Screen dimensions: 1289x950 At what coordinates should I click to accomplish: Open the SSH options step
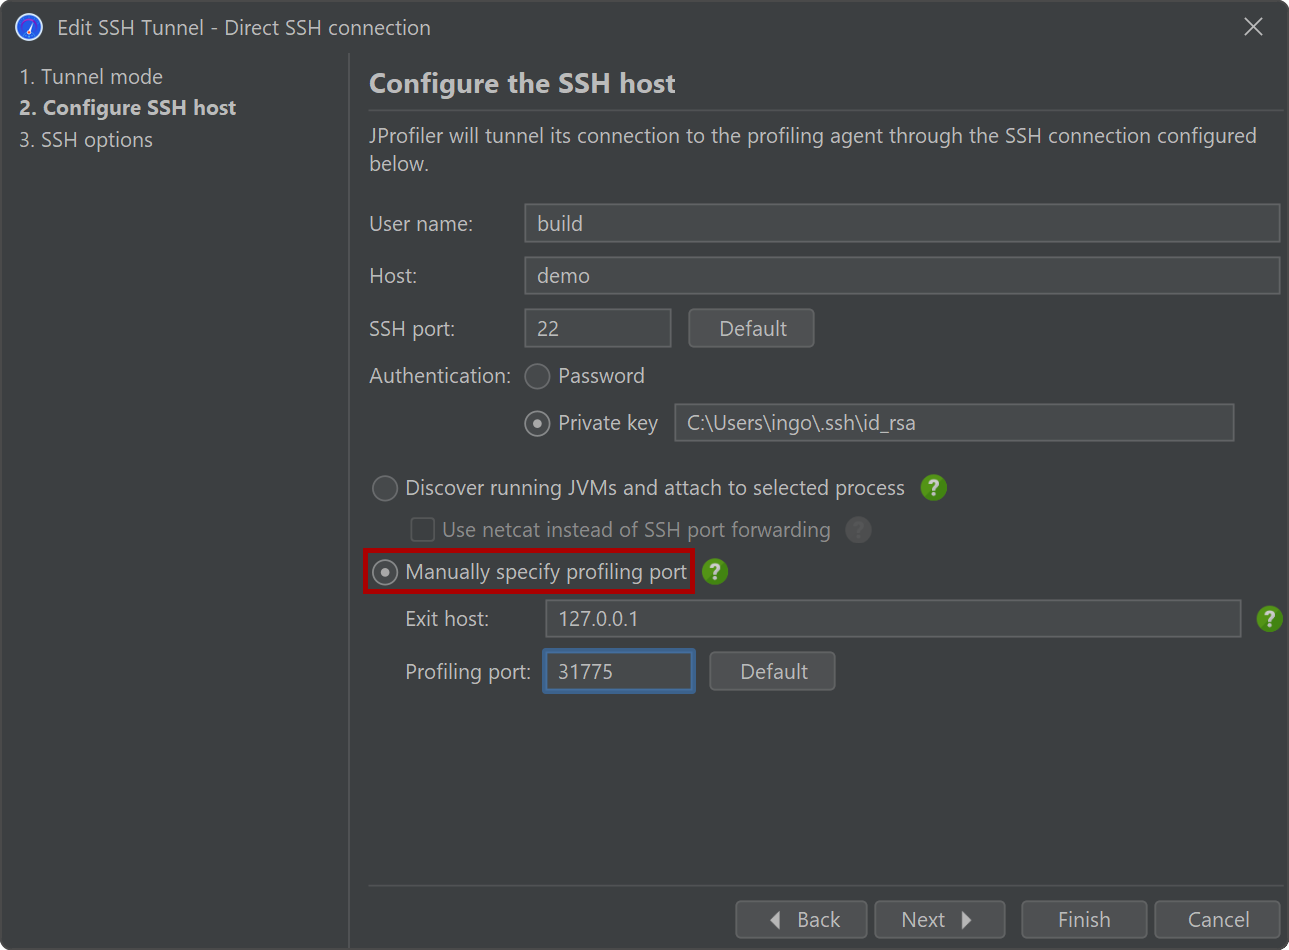coord(86,140)
